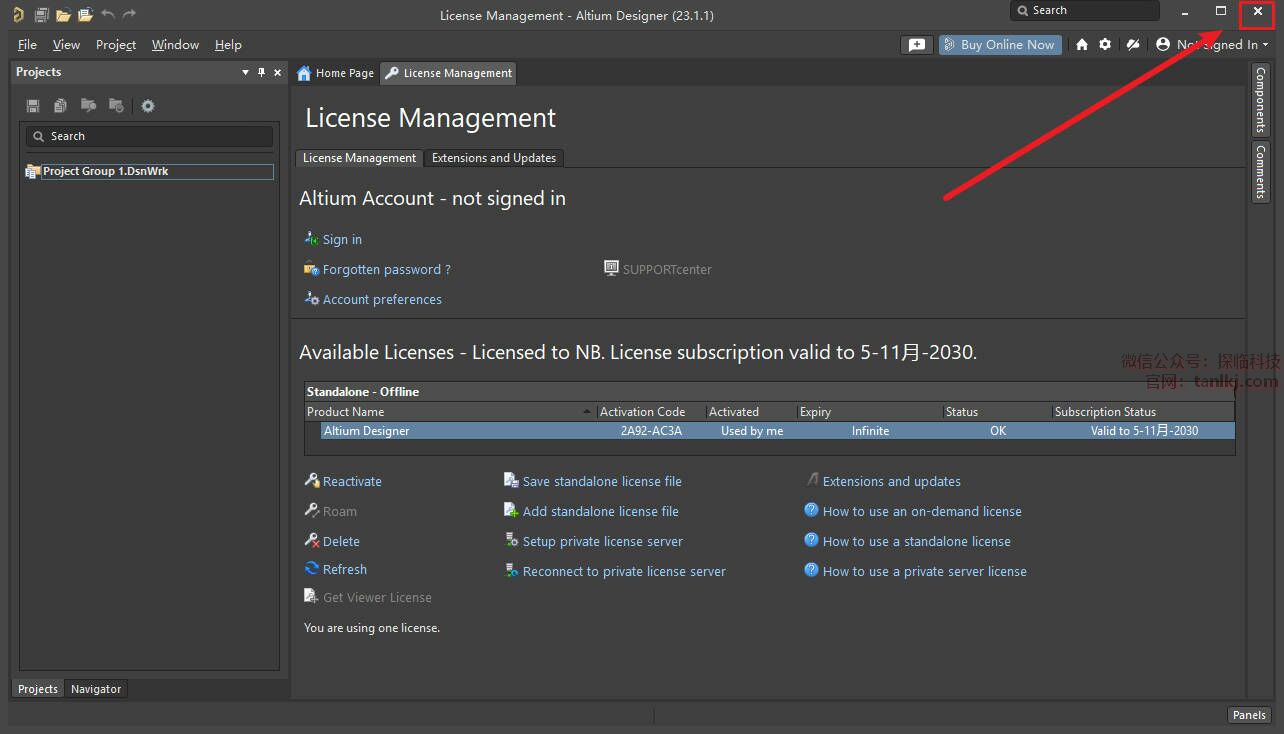Screen dimensions: 1284x734
Task: Open the Comments side panel tab
Action: (1261, 172)
